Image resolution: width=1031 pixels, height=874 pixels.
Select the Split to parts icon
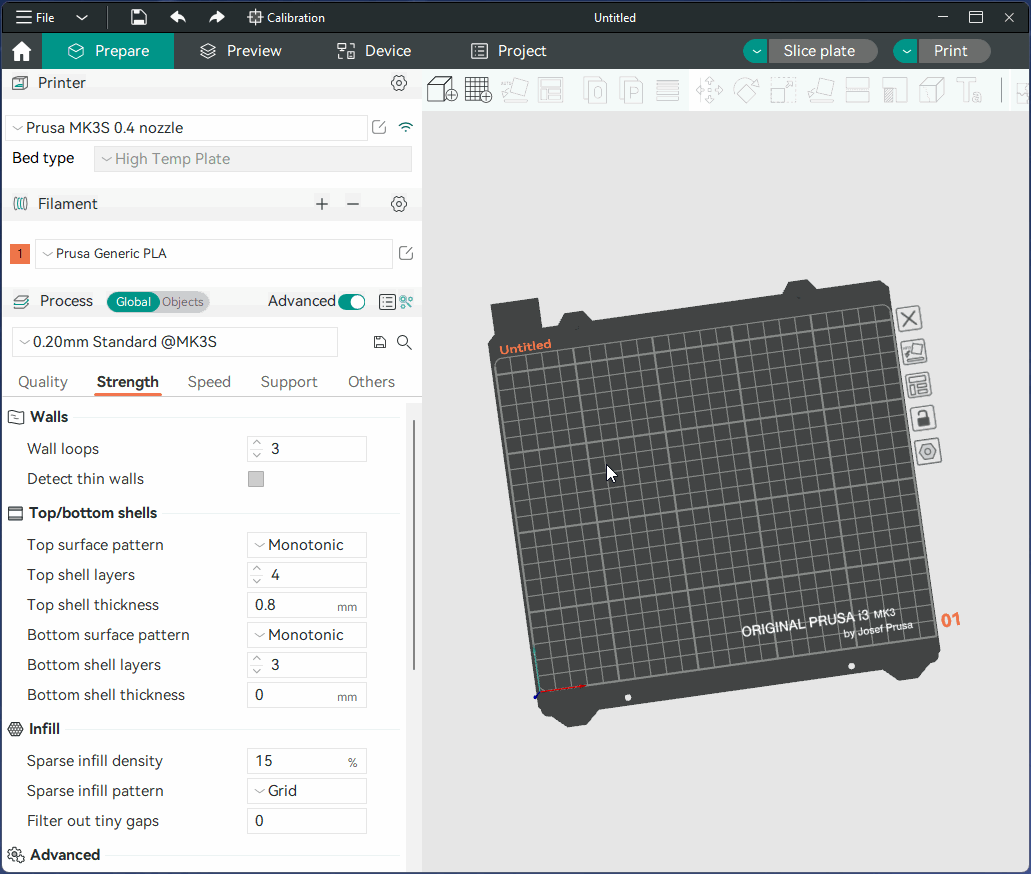pyautogui.click(x=631, y=89)
